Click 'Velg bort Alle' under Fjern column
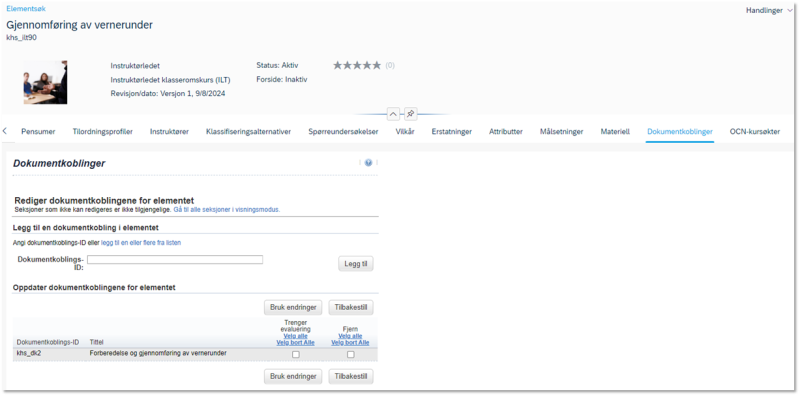 tap(351, 343)
